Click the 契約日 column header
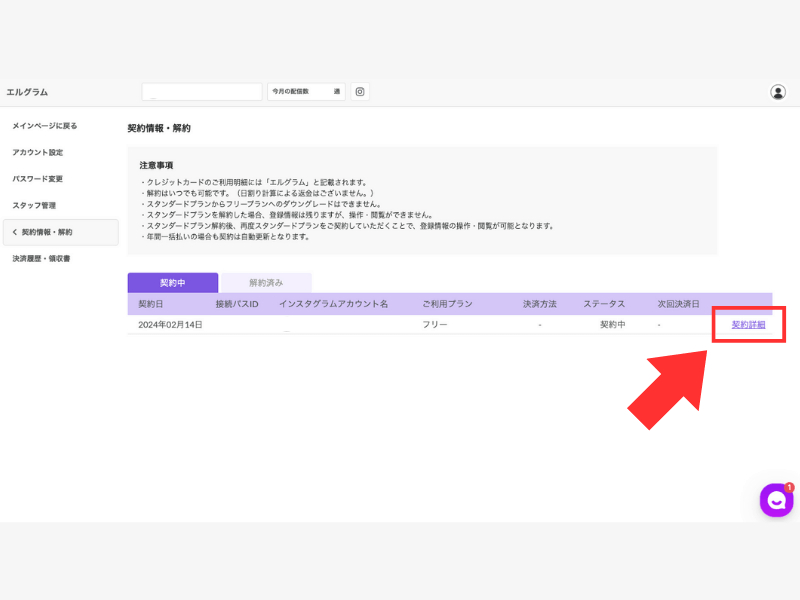Screen dimensions: 800x600 coord(151,304)
